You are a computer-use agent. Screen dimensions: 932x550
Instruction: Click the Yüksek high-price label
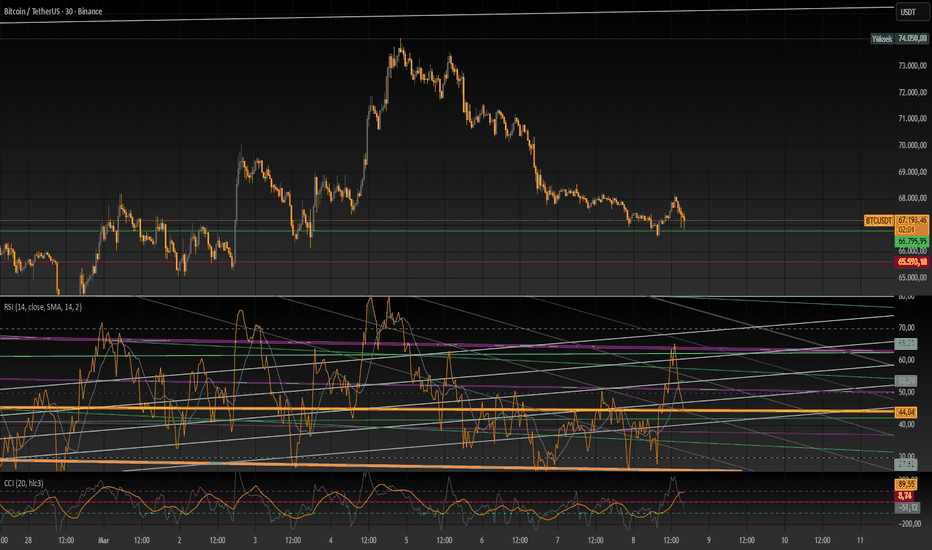(x=881, y=39)
